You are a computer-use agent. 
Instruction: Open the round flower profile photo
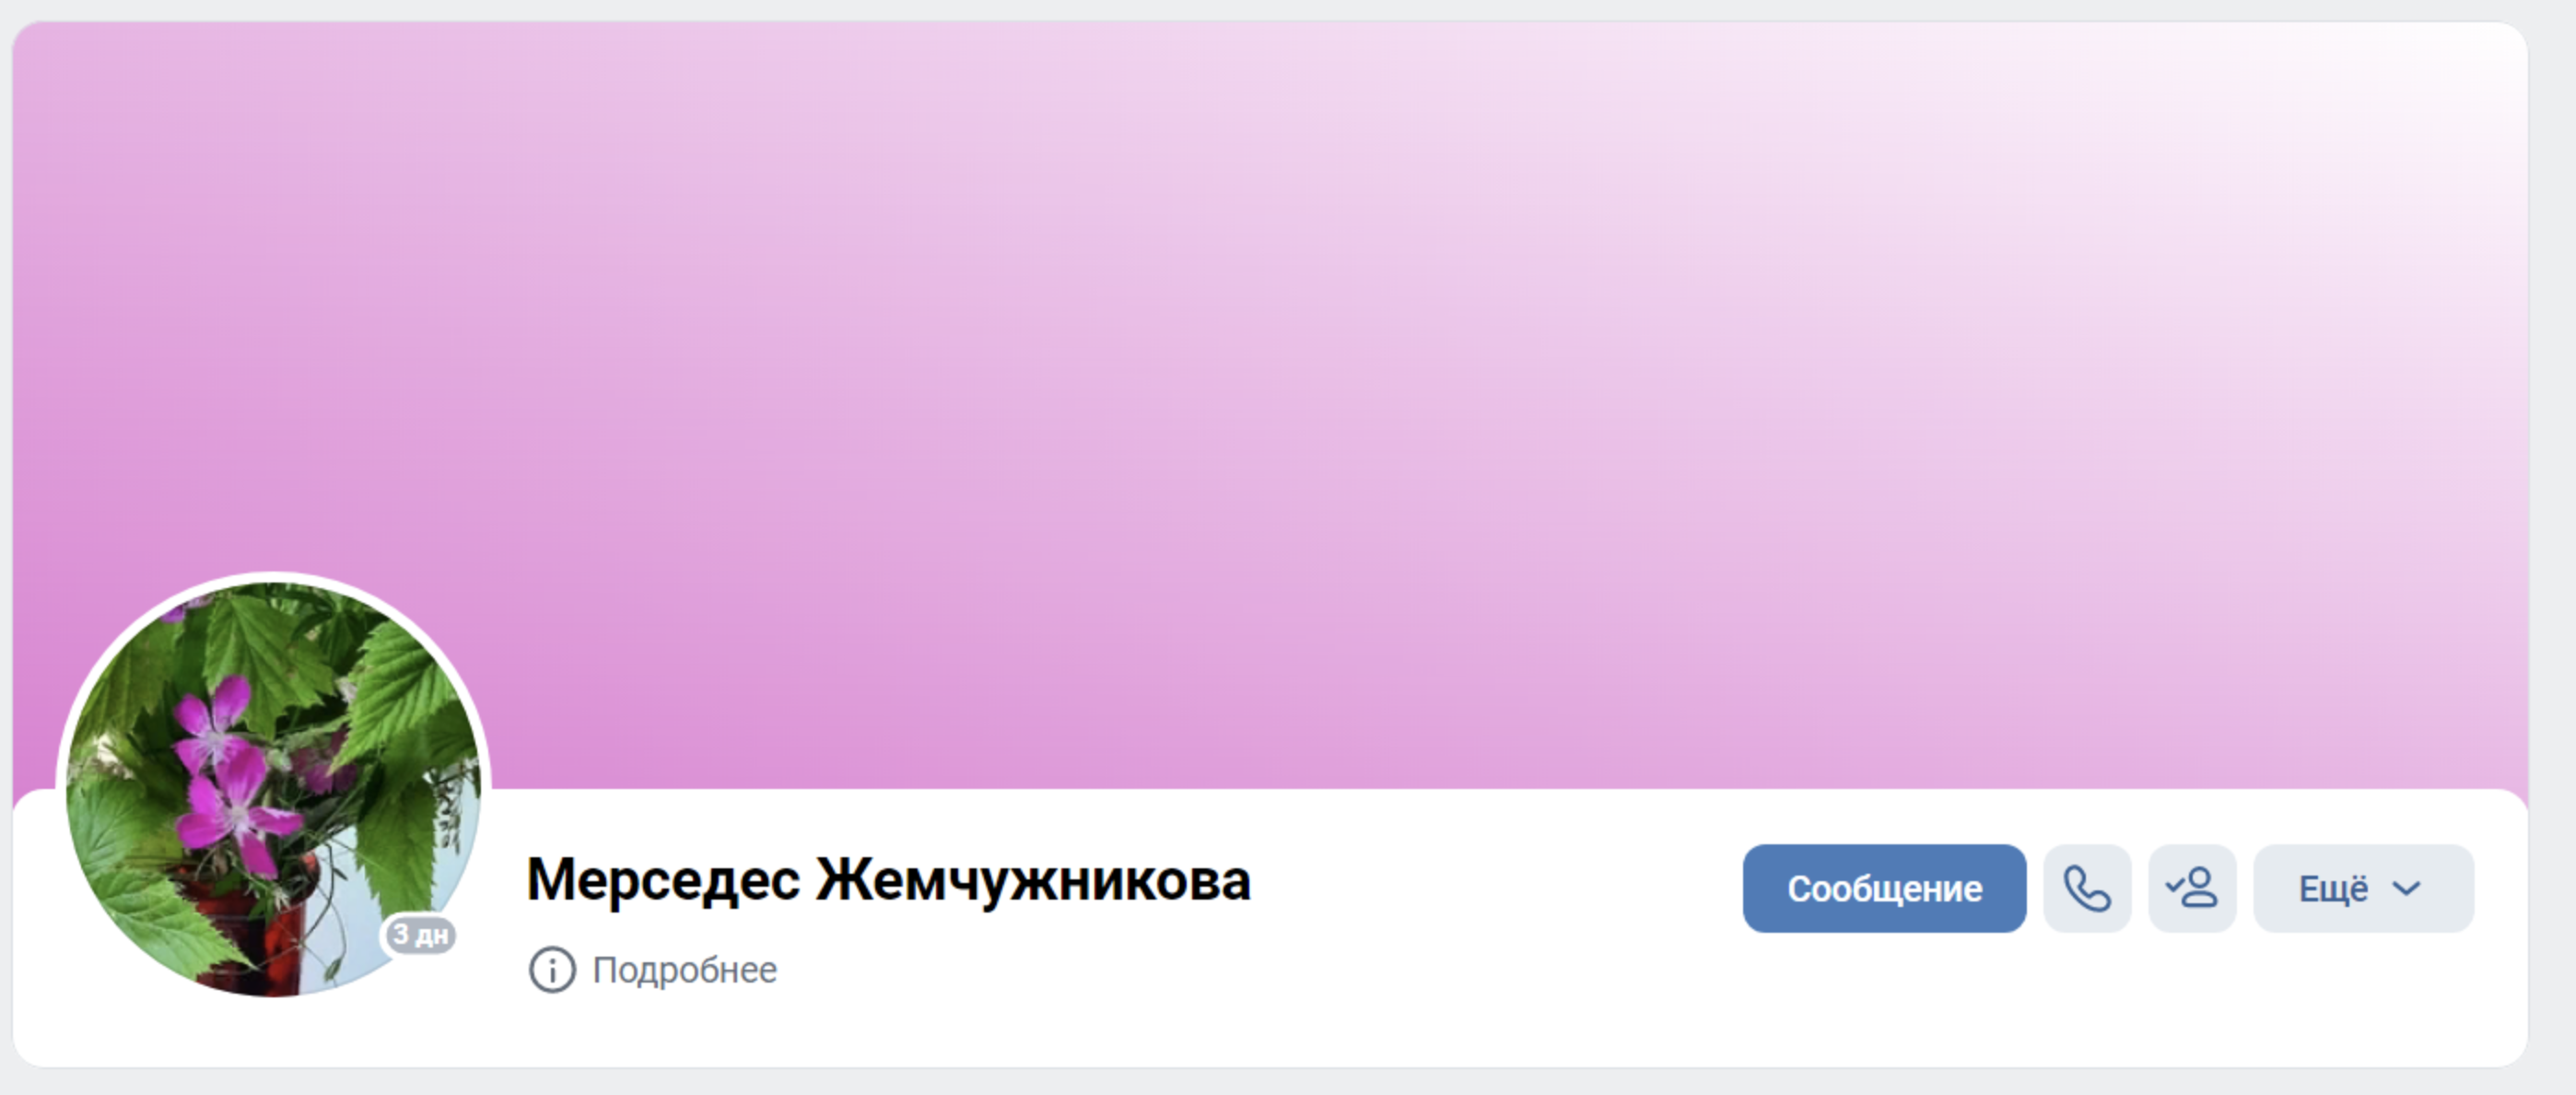tap(273, 789)
